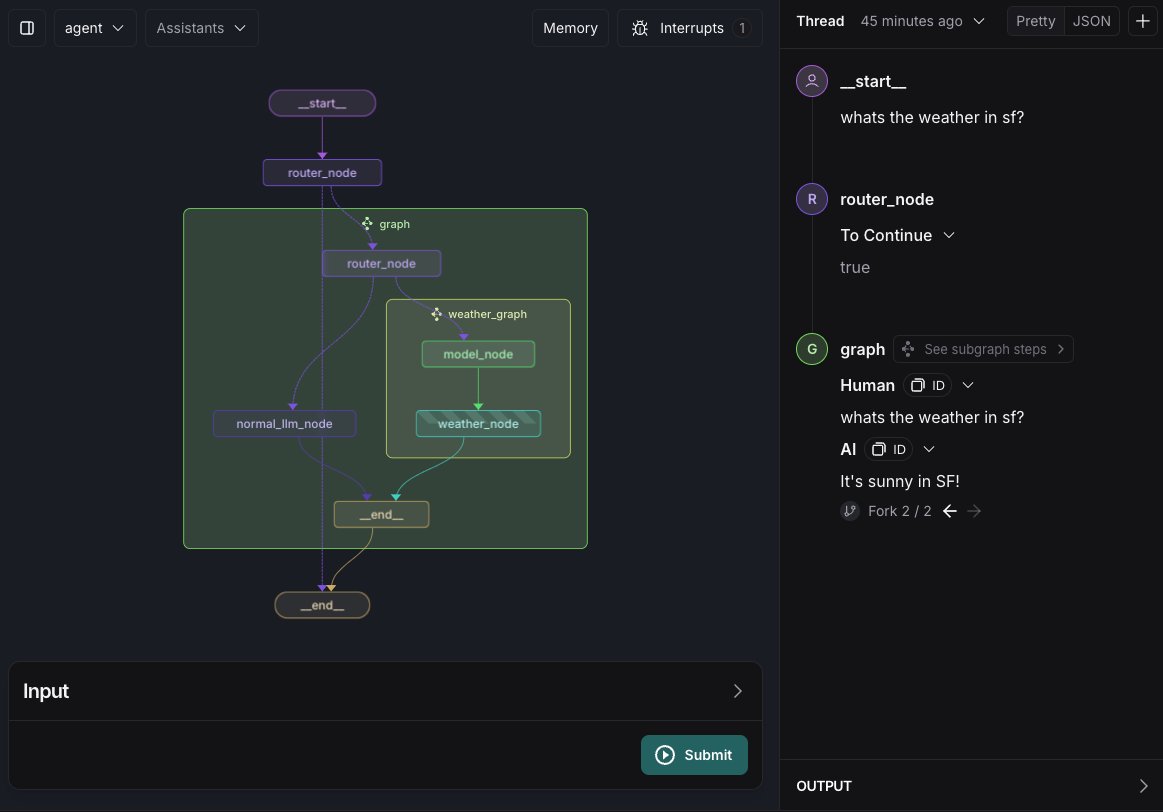Select the normal_llm_node

coord(284,423)
